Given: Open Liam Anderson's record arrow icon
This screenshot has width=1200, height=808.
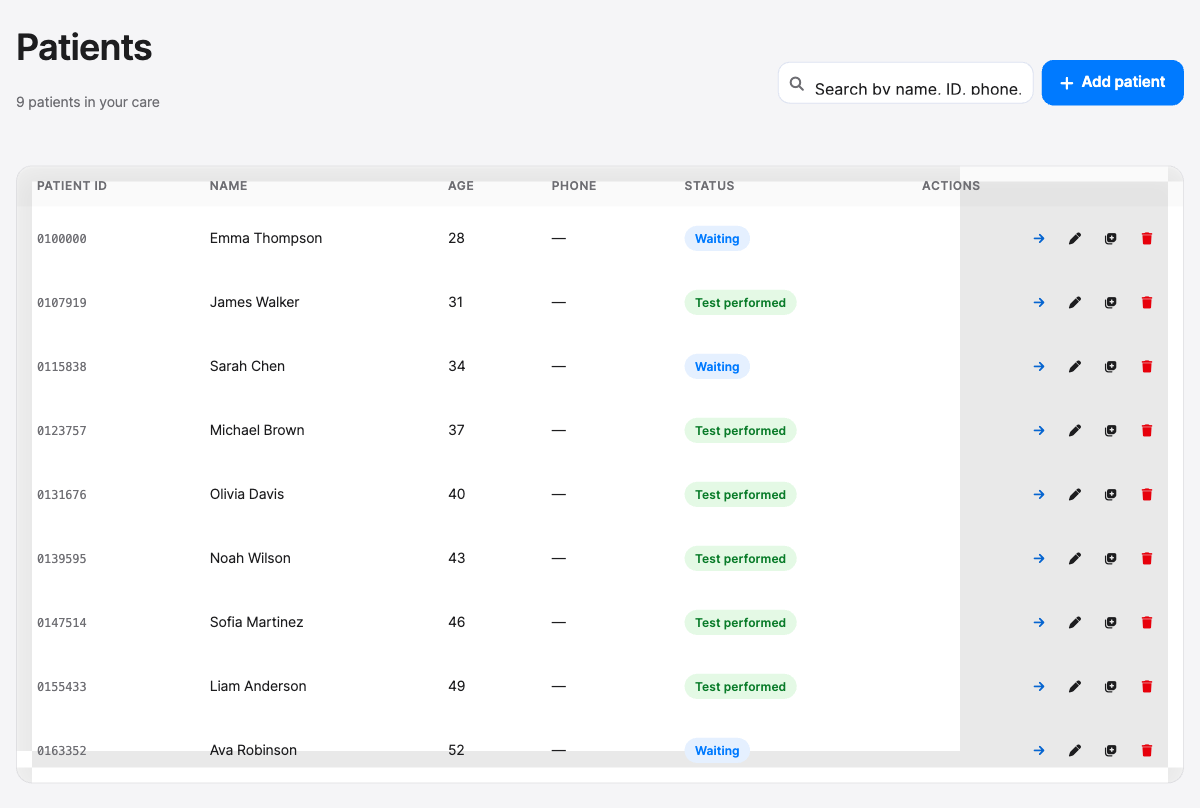Looking at the screenshot, I should 1039,687.
